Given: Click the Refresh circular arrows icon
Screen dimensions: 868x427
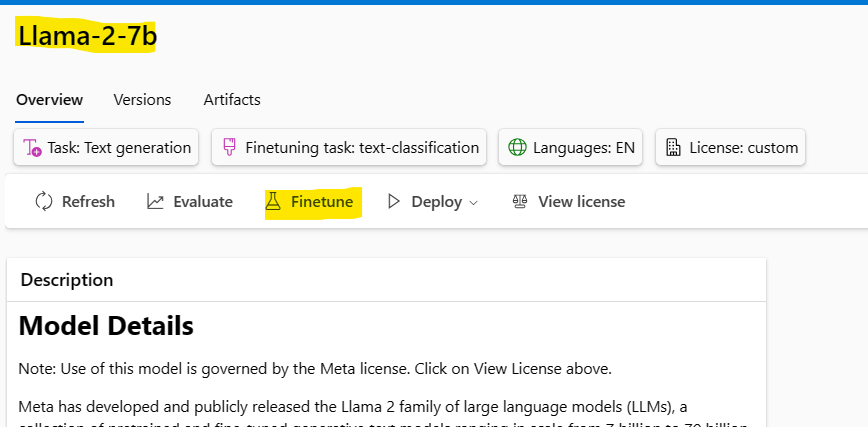Looking at the screenshot, I should coord(44,202).
